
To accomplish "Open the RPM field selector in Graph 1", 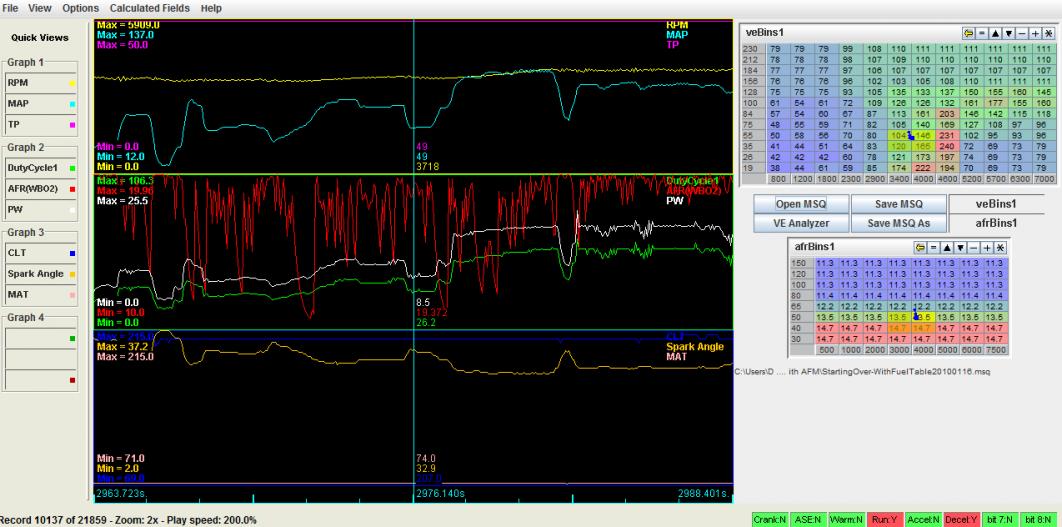I will [40, 83].
